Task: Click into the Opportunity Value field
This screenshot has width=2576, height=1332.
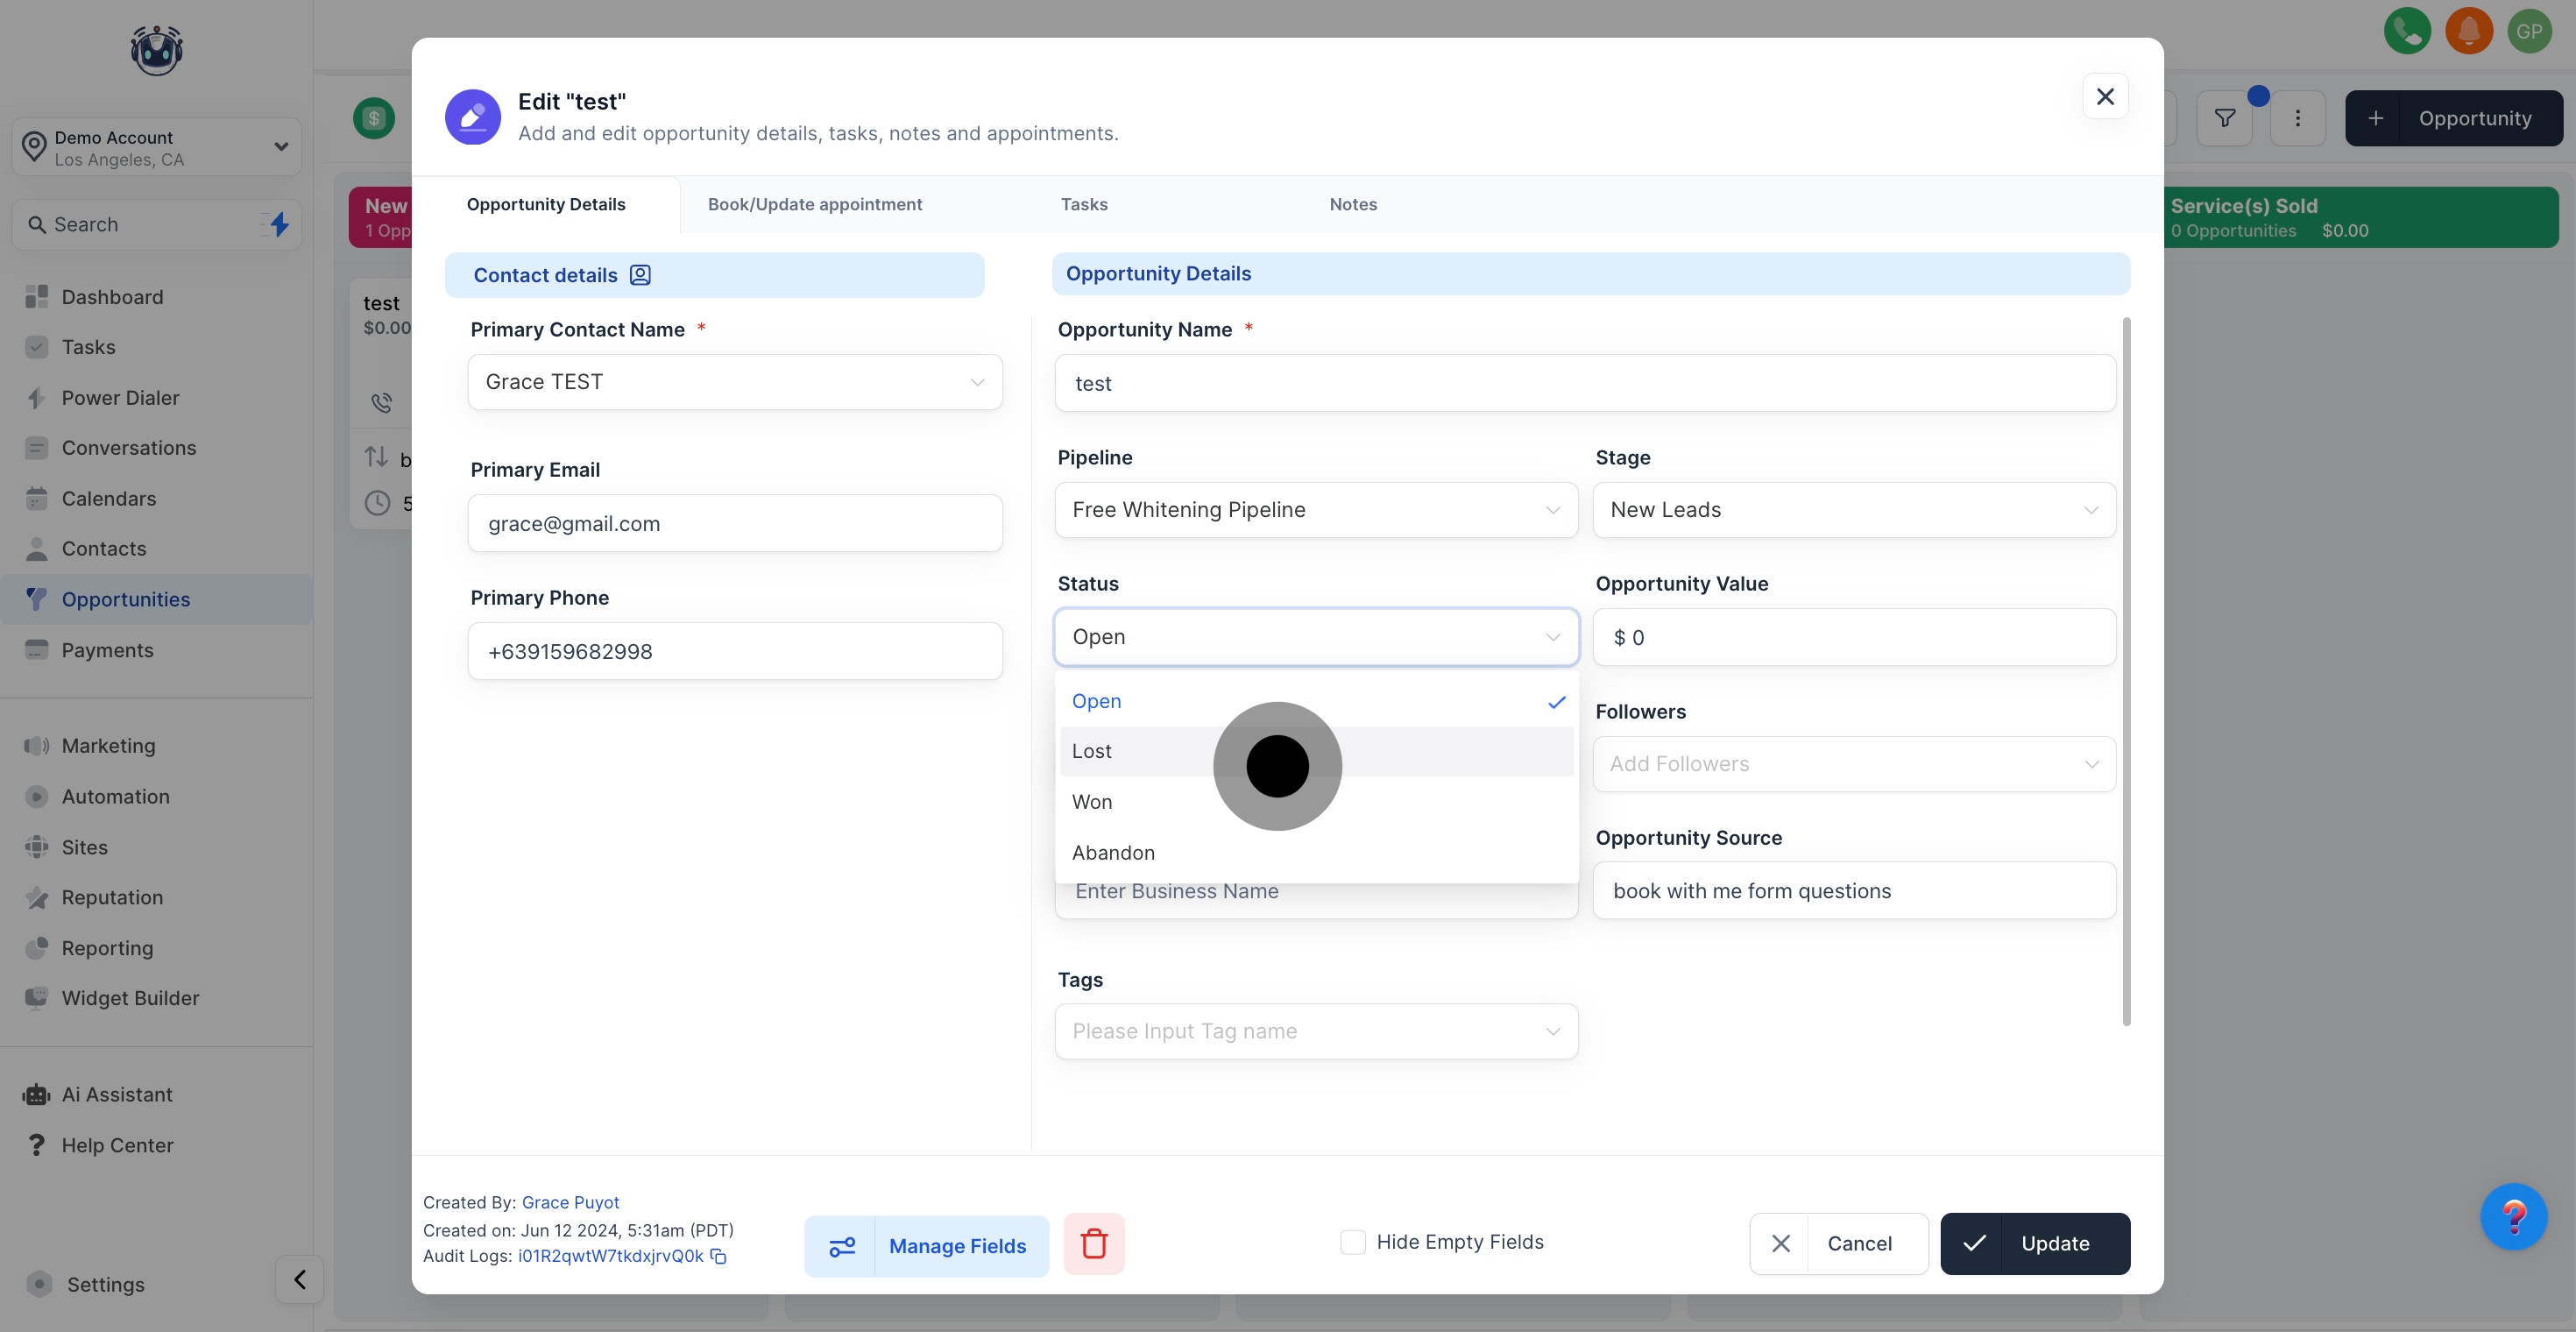Action: pos(1853,637)
